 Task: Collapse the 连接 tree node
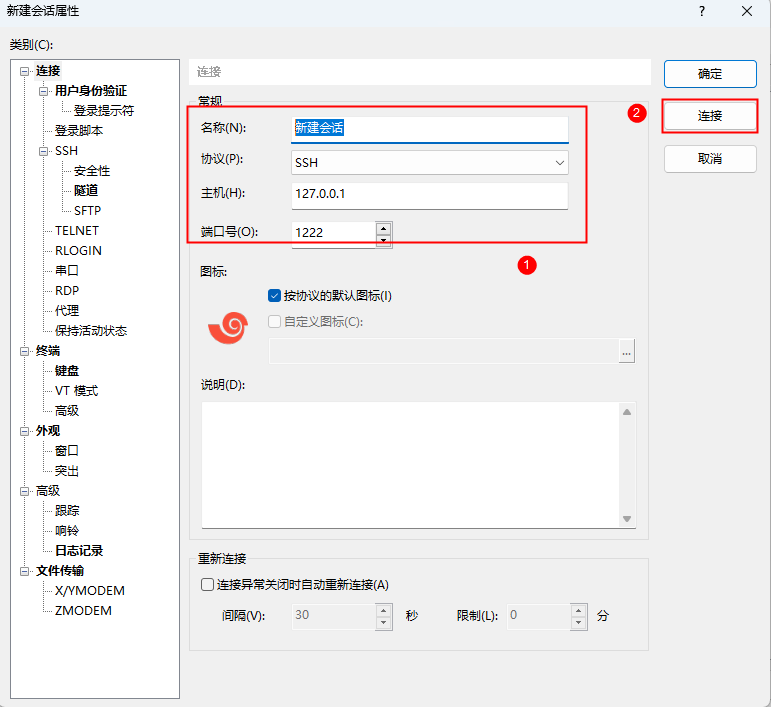click(x=24, y=71)
